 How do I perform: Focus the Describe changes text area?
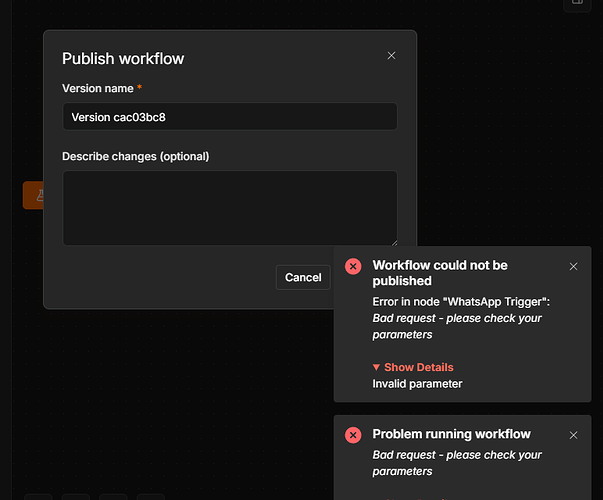230,208
